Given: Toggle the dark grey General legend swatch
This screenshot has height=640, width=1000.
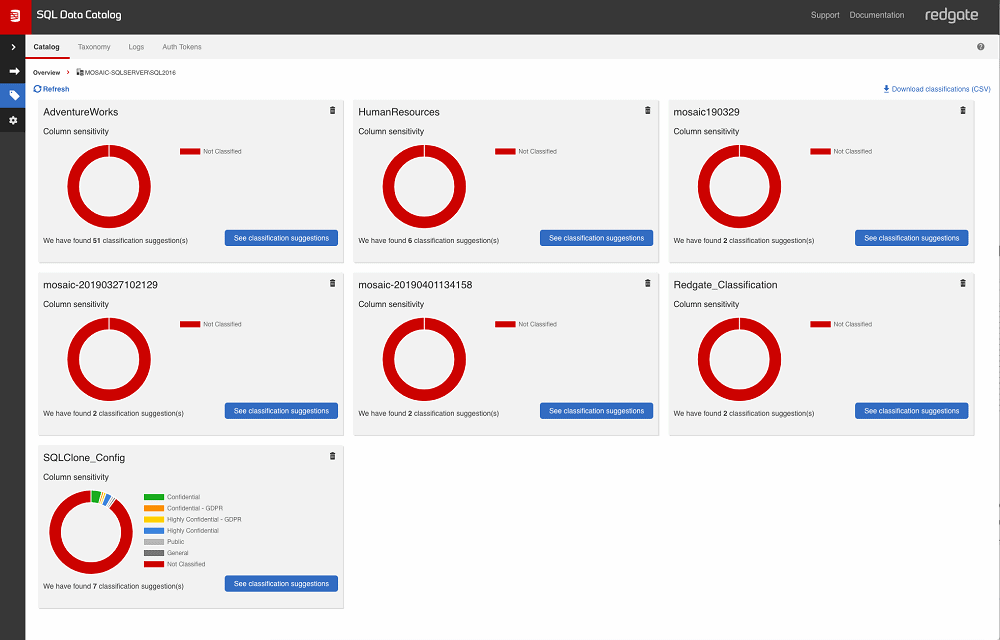Looking at the screenshot, I should (154, 553).
